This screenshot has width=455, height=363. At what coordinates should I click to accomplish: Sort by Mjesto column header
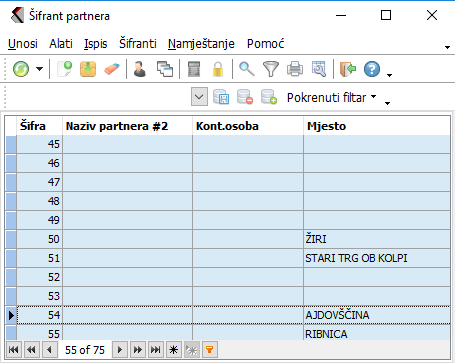(377, 126)
